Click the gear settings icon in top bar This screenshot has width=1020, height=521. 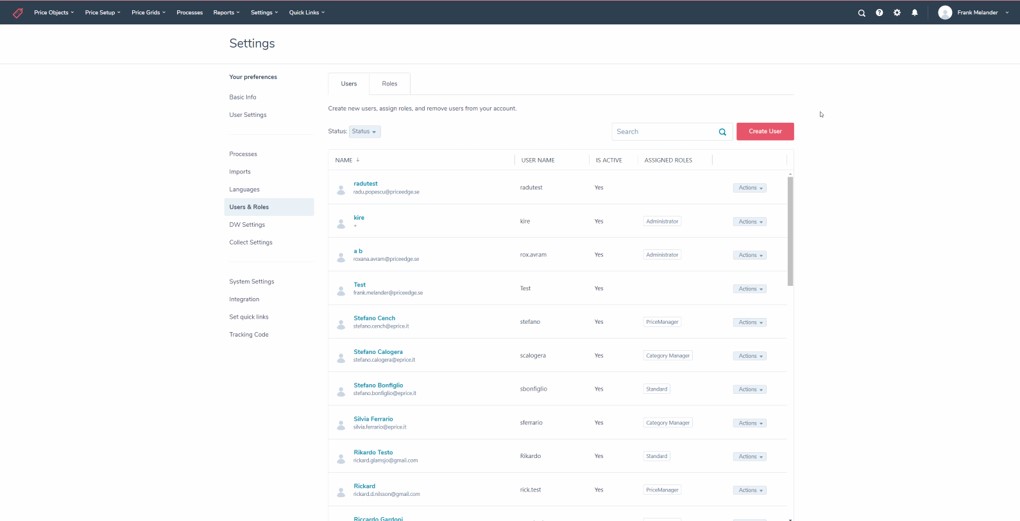(897, 12)
